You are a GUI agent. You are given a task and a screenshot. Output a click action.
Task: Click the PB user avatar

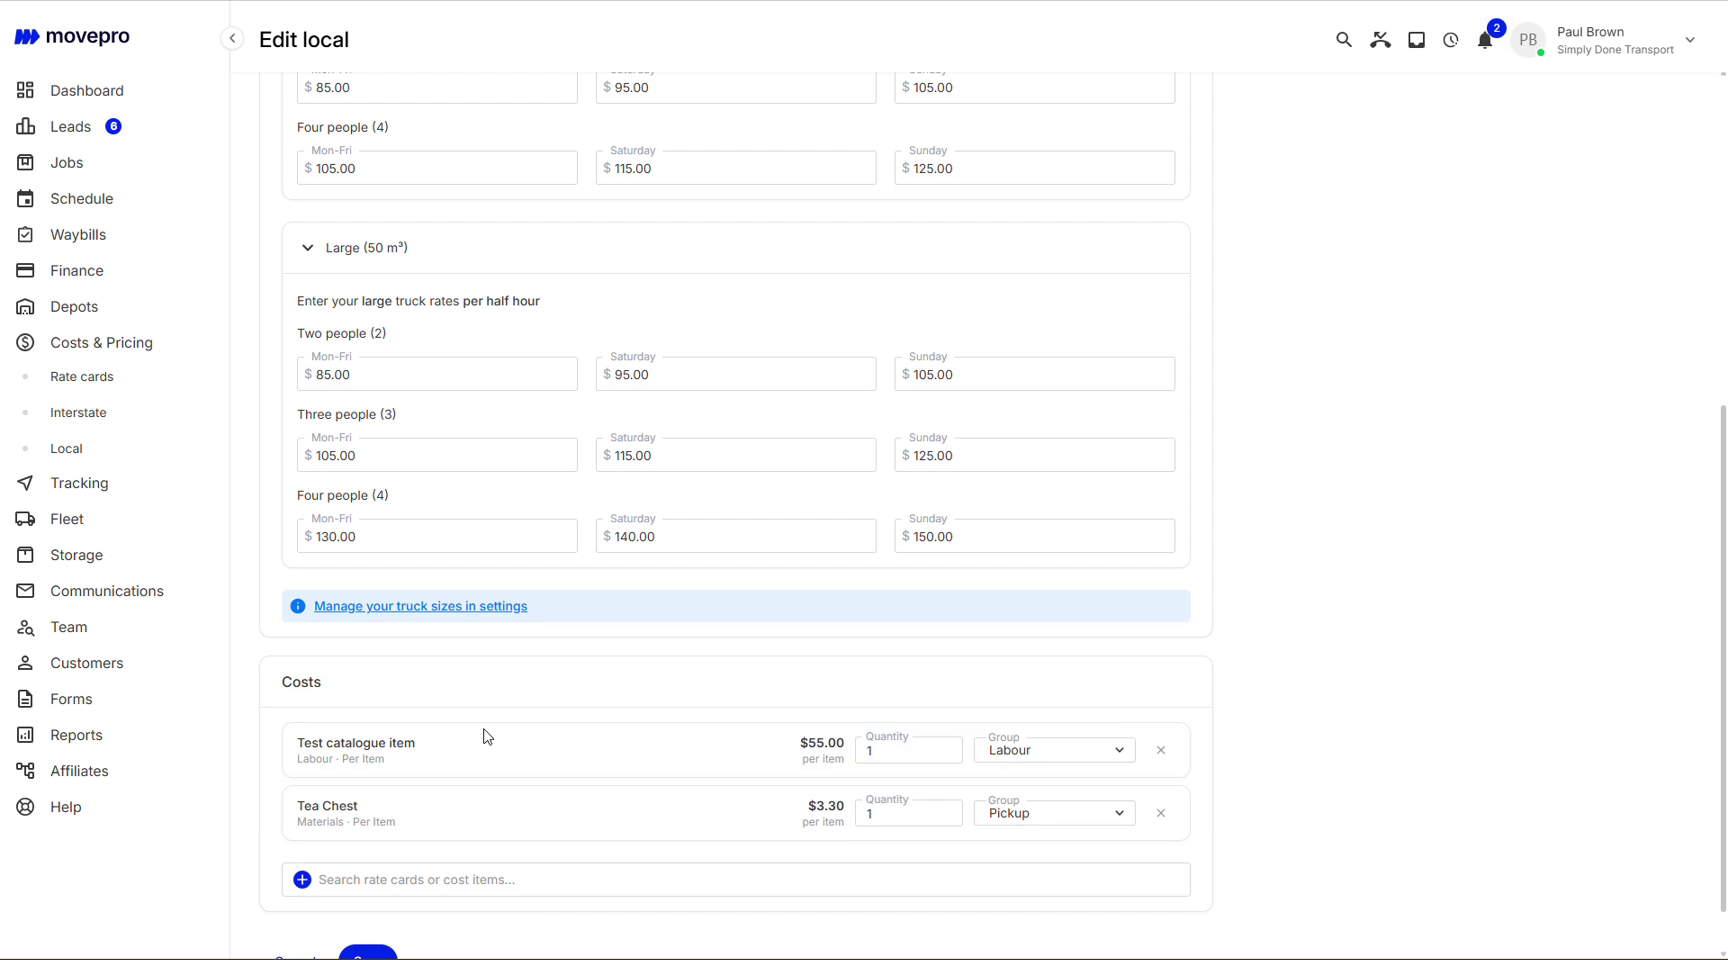tap(1528, 40)
